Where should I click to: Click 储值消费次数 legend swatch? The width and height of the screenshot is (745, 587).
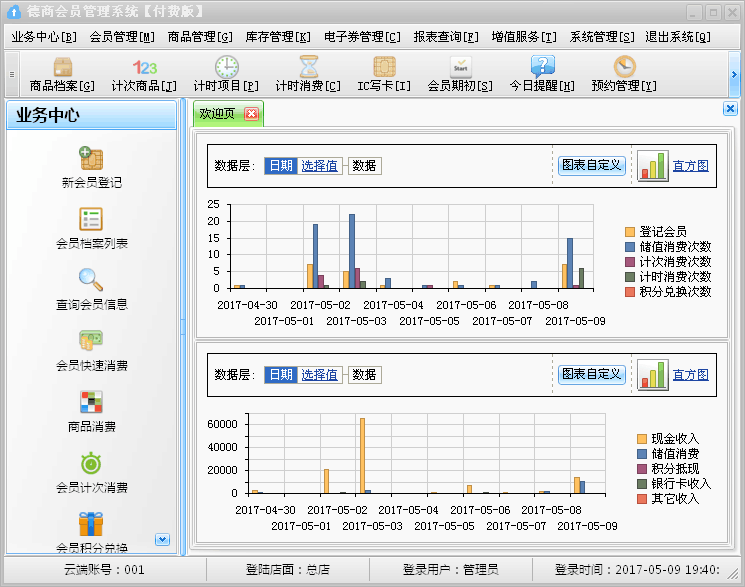click(630, 247)
